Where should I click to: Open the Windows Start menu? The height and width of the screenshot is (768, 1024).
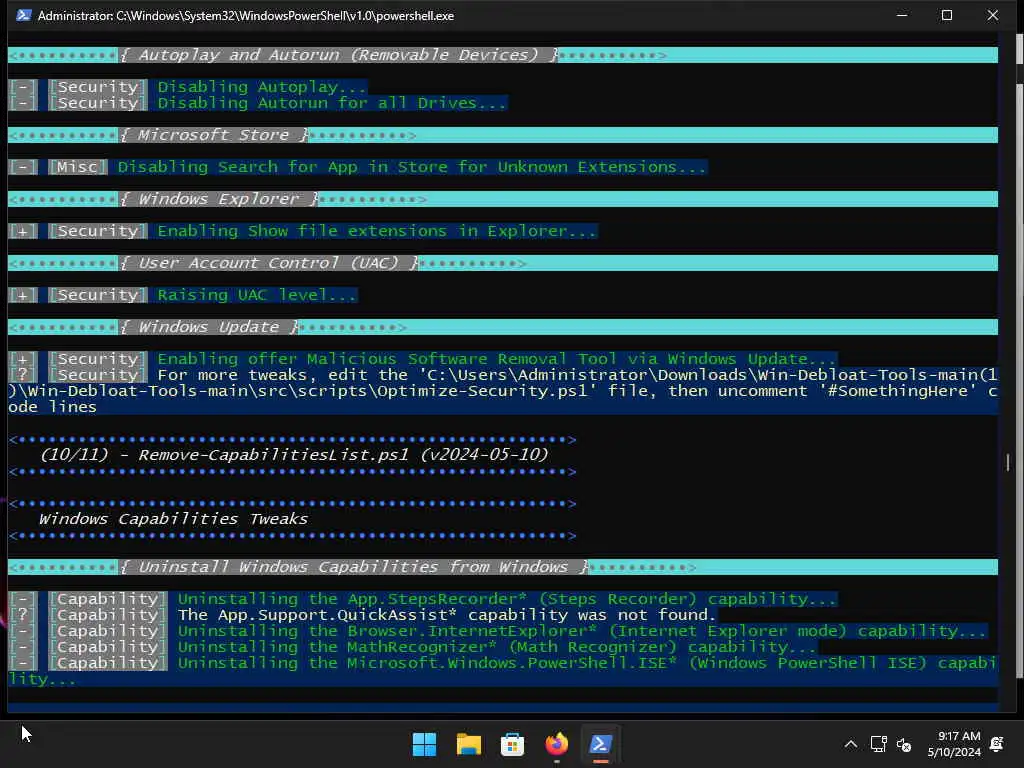pos(424,744)
